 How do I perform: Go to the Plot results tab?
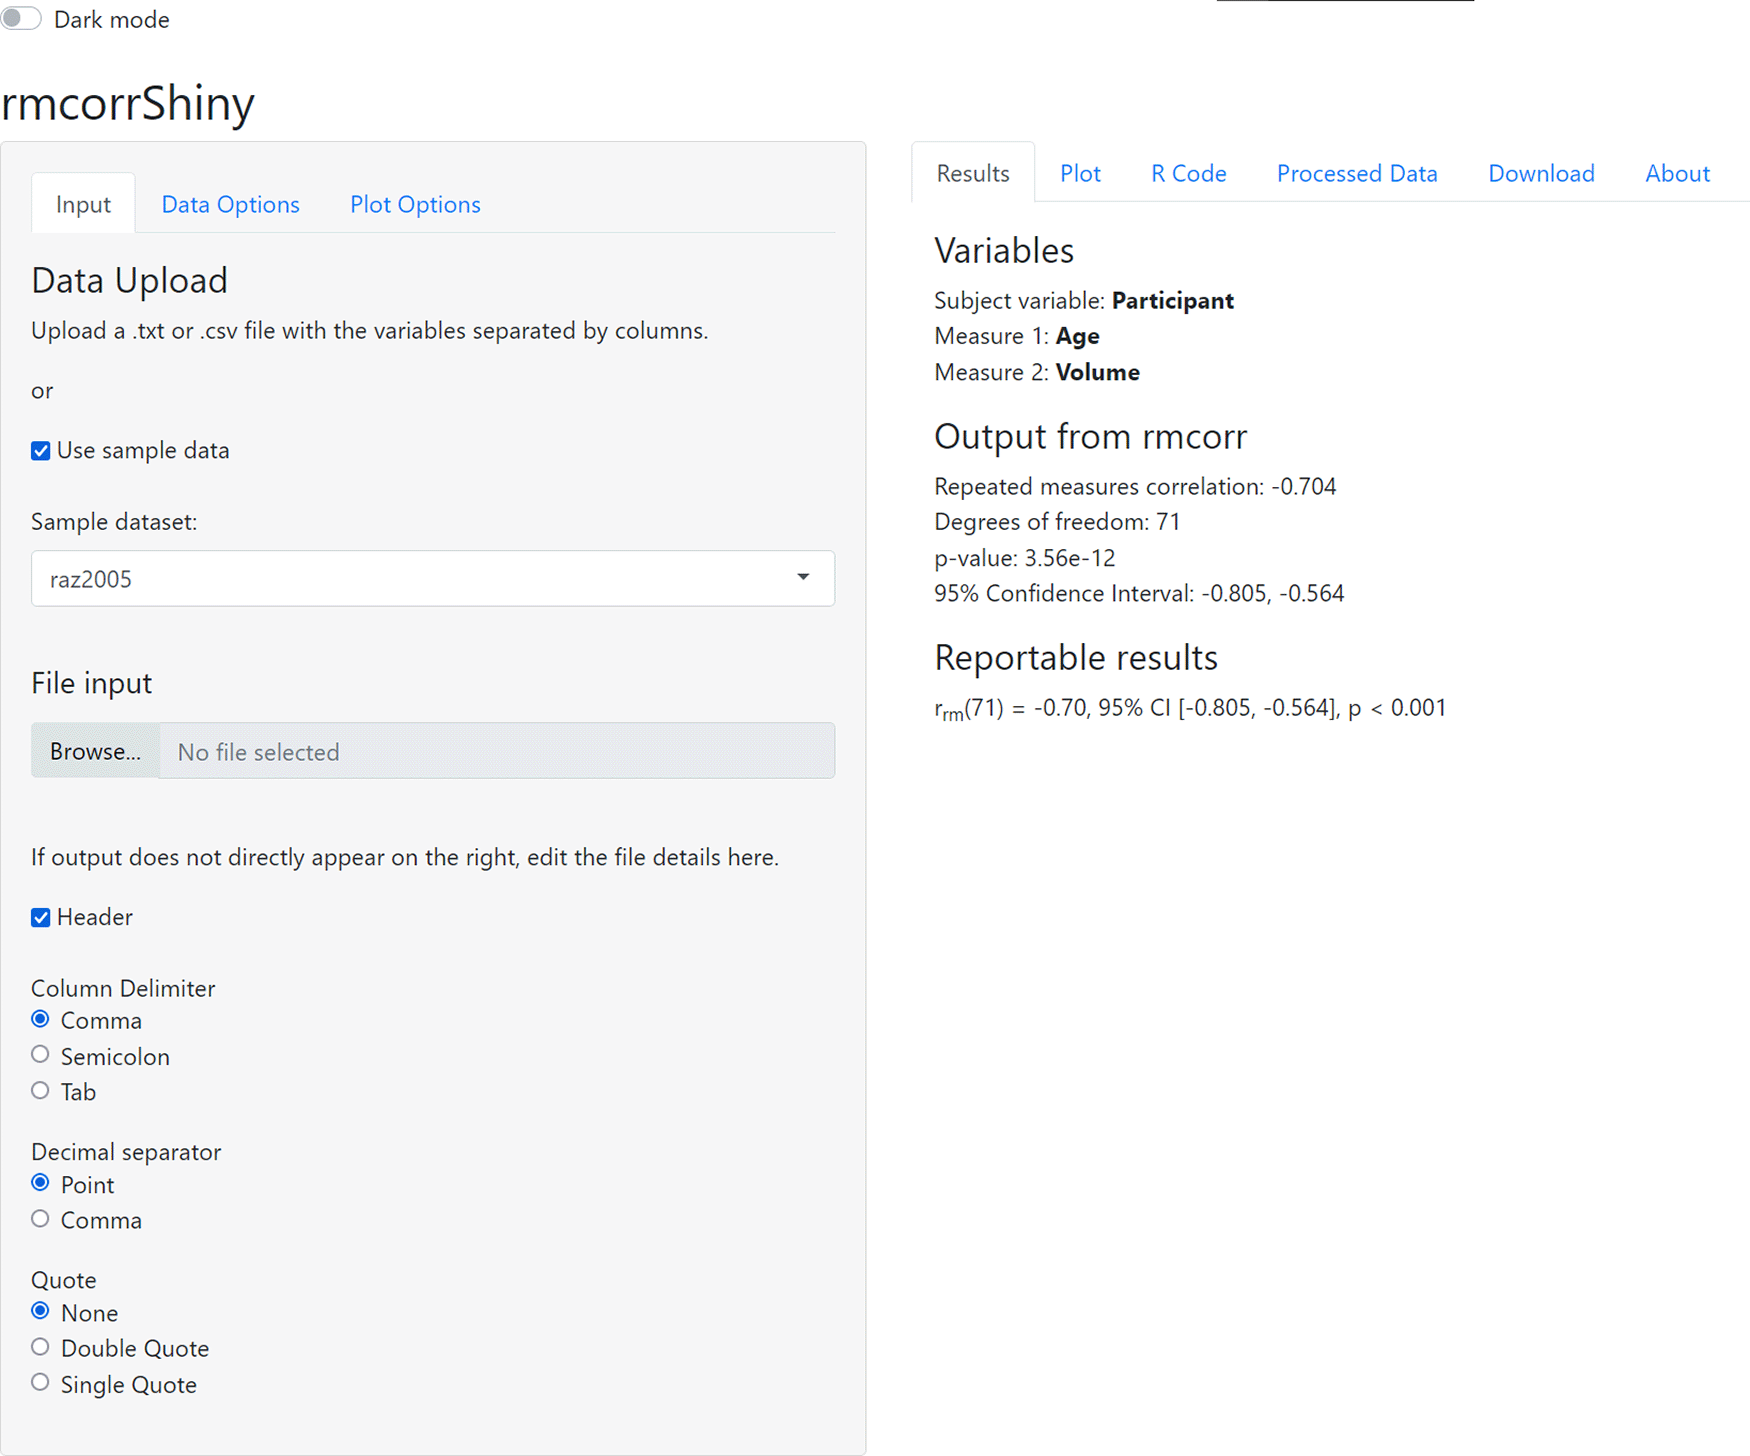(1080, 173)
